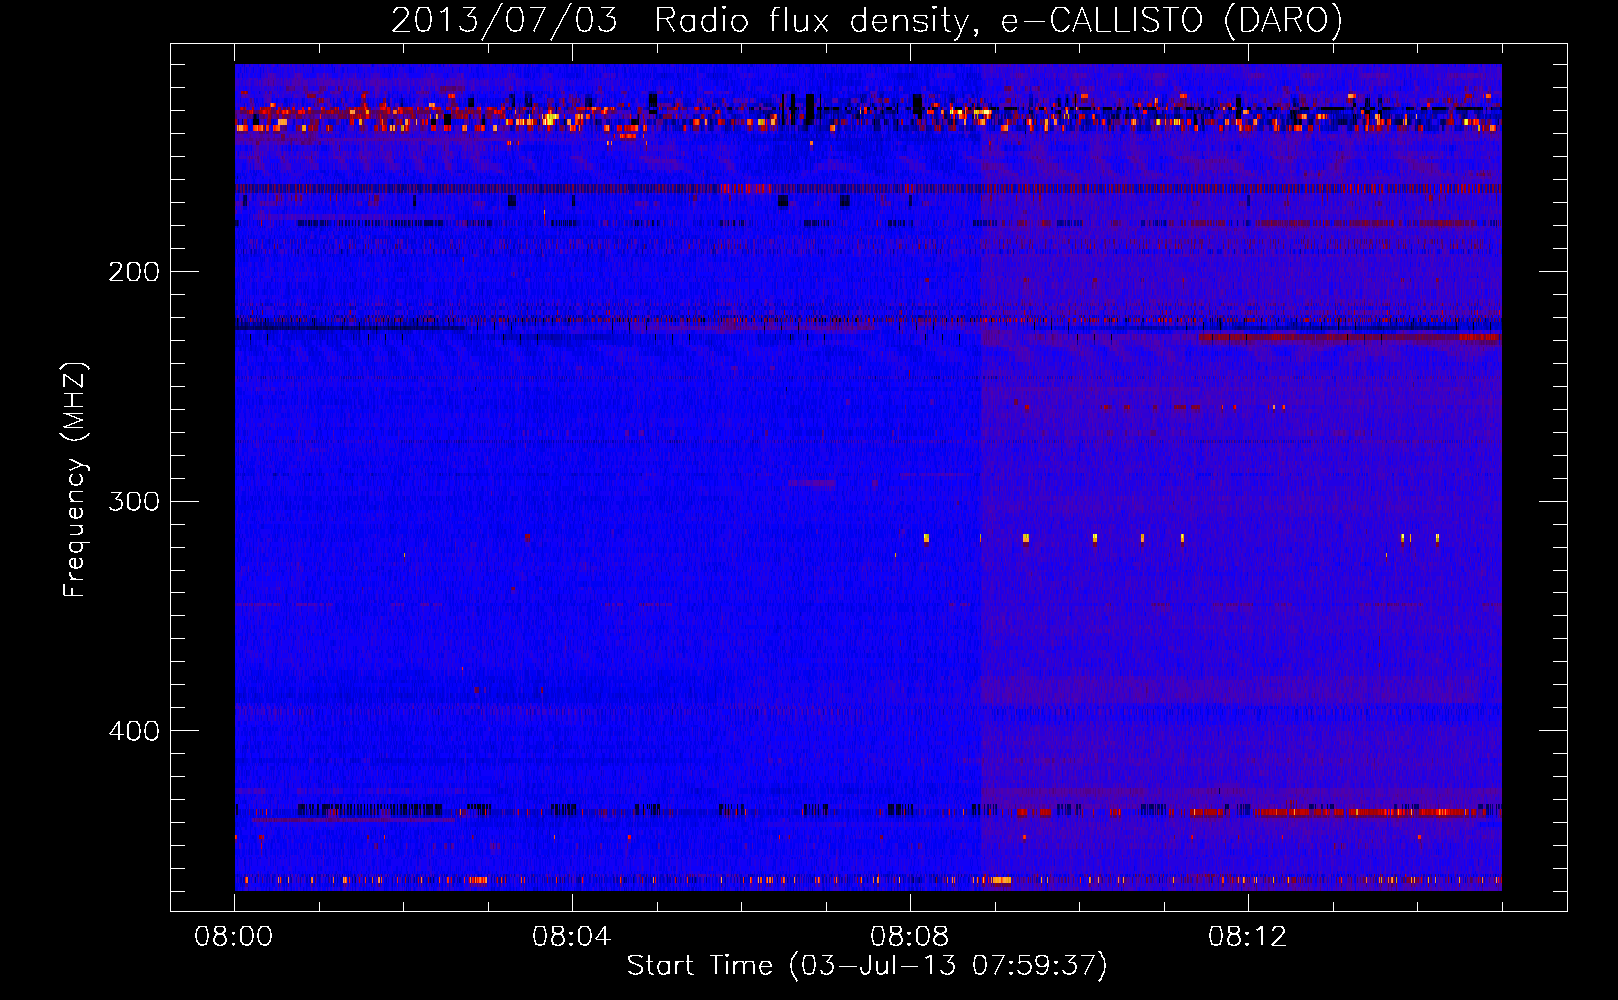1618x1000 pixels.
Task: Select the 400 frequency axis label
Action: coord(134,732)
